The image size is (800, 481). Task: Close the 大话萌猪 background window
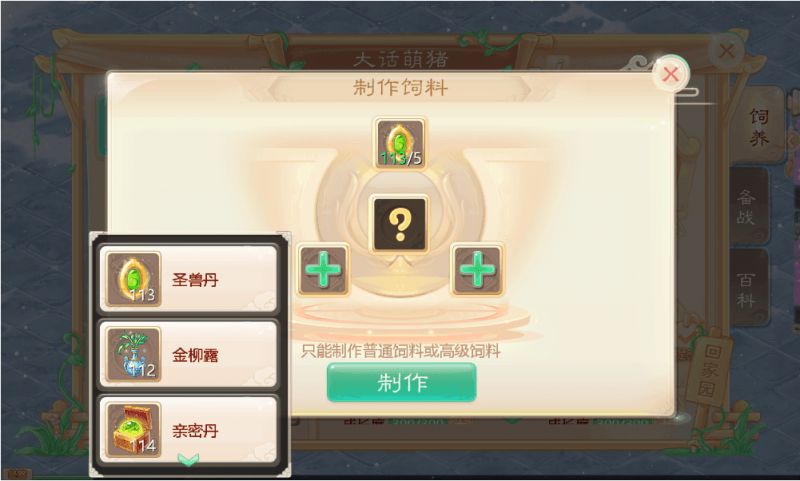[x=726, y=50]
